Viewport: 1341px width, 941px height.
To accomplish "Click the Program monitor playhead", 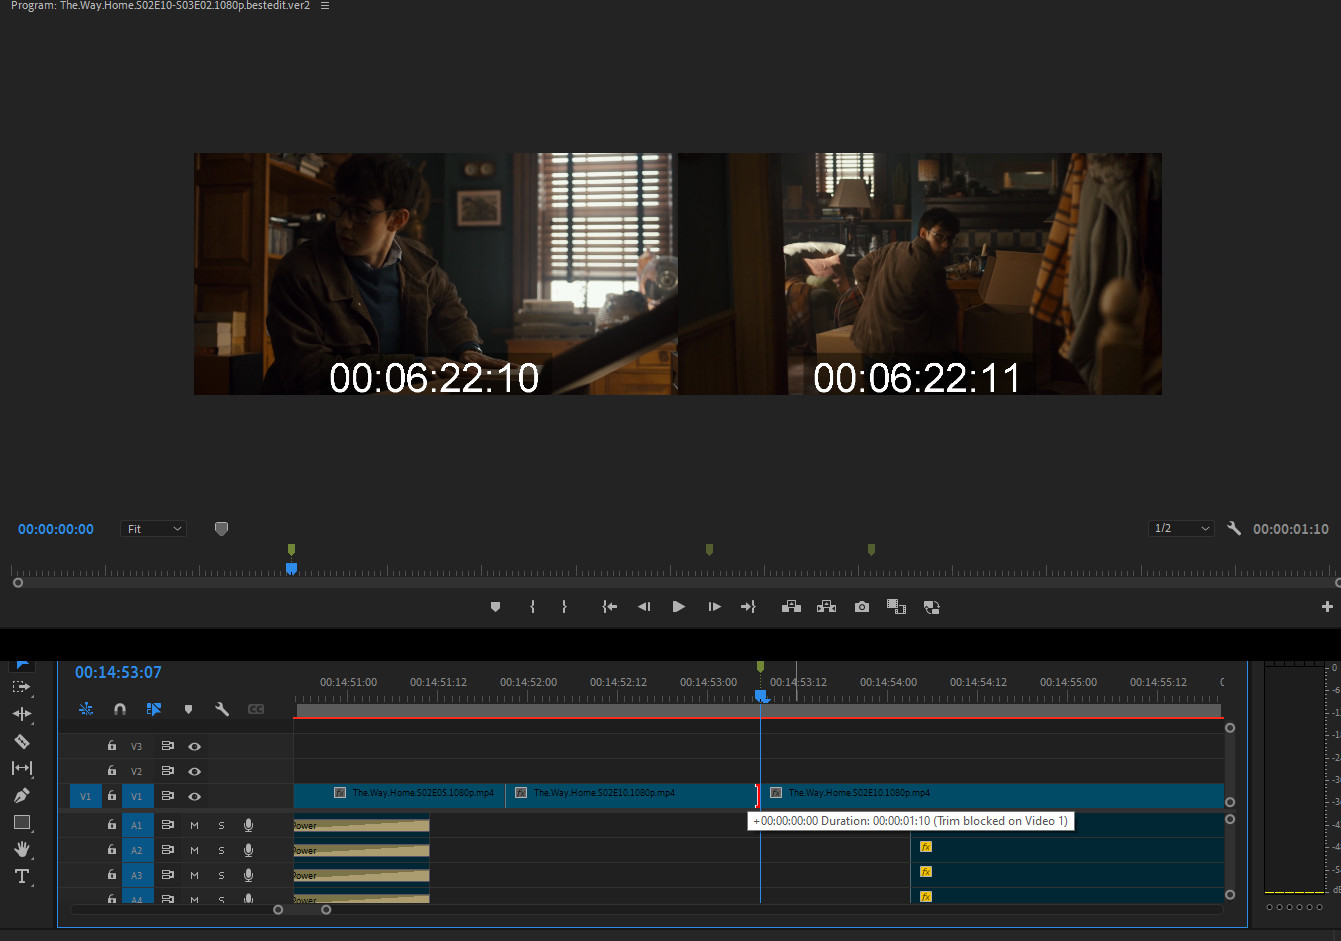I will click(x=291, y=568).
